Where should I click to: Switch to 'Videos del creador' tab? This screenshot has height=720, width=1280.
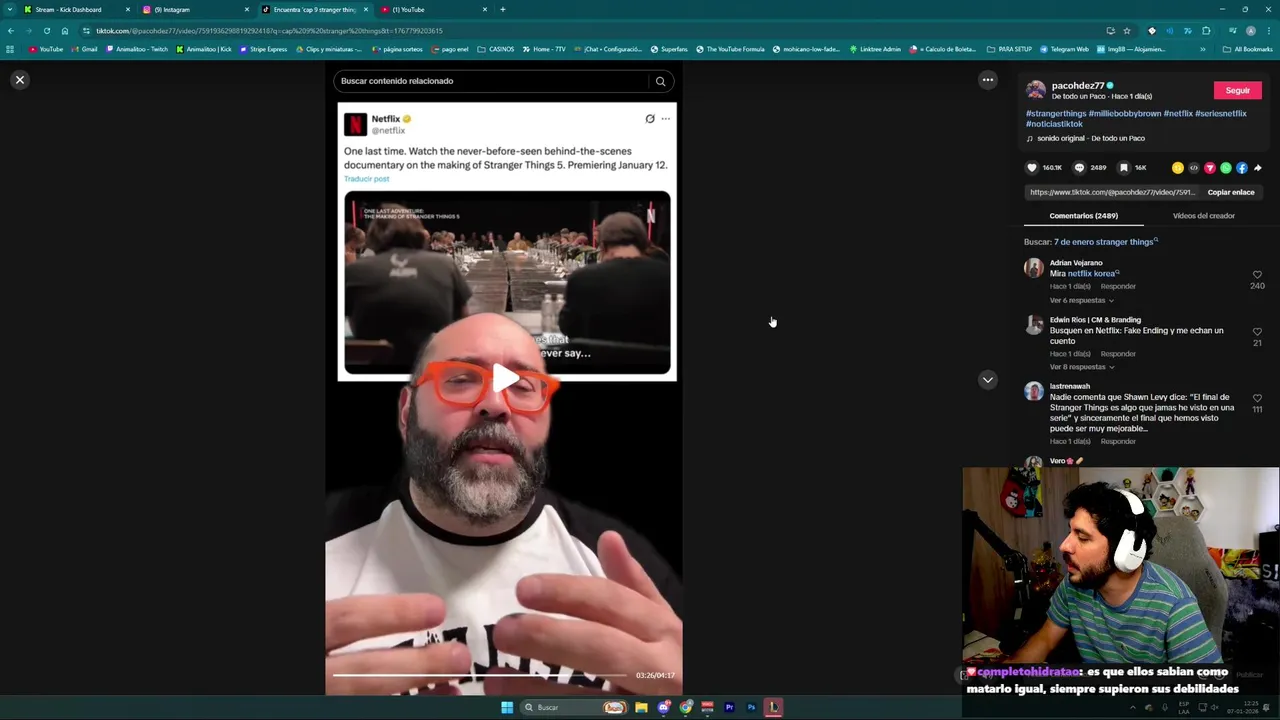pyautogui.click(x=1203, y=216)
